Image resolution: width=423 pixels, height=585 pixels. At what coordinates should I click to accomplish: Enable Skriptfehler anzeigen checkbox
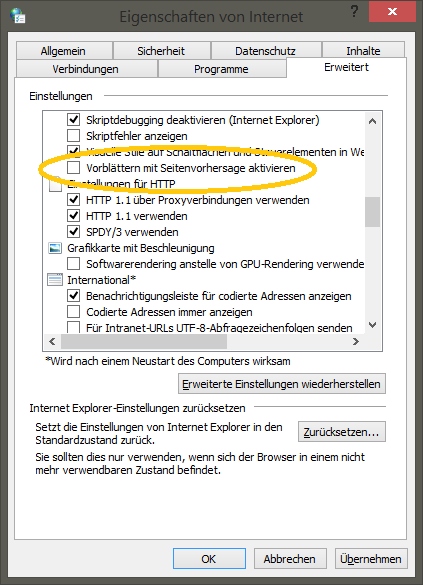point(73,136)
